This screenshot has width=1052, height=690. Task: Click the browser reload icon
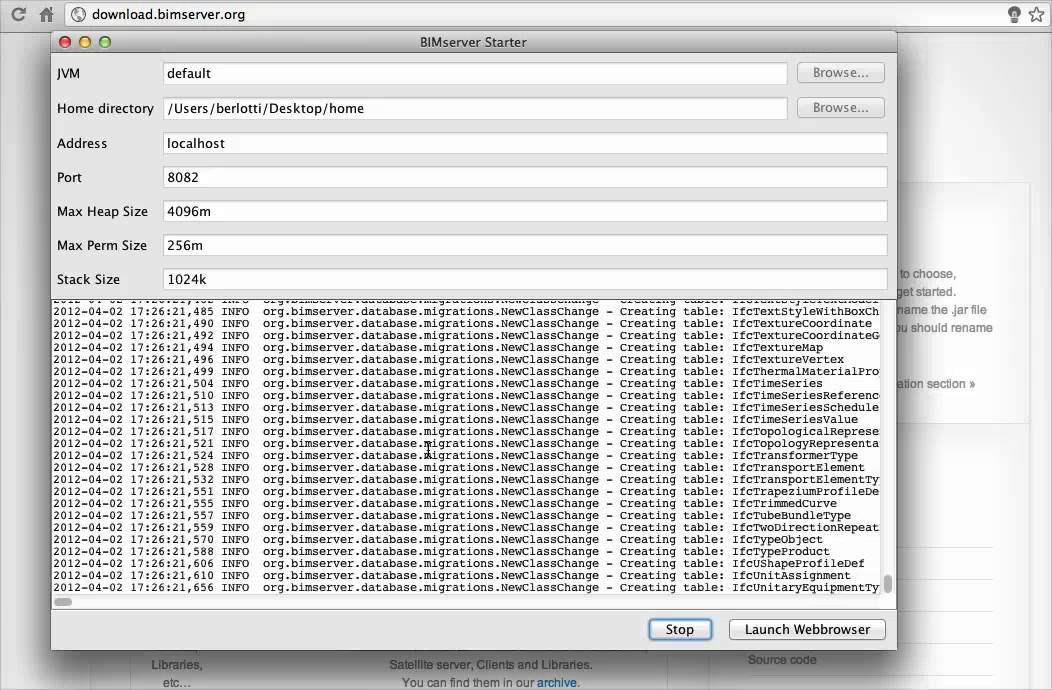pos(18,14)
